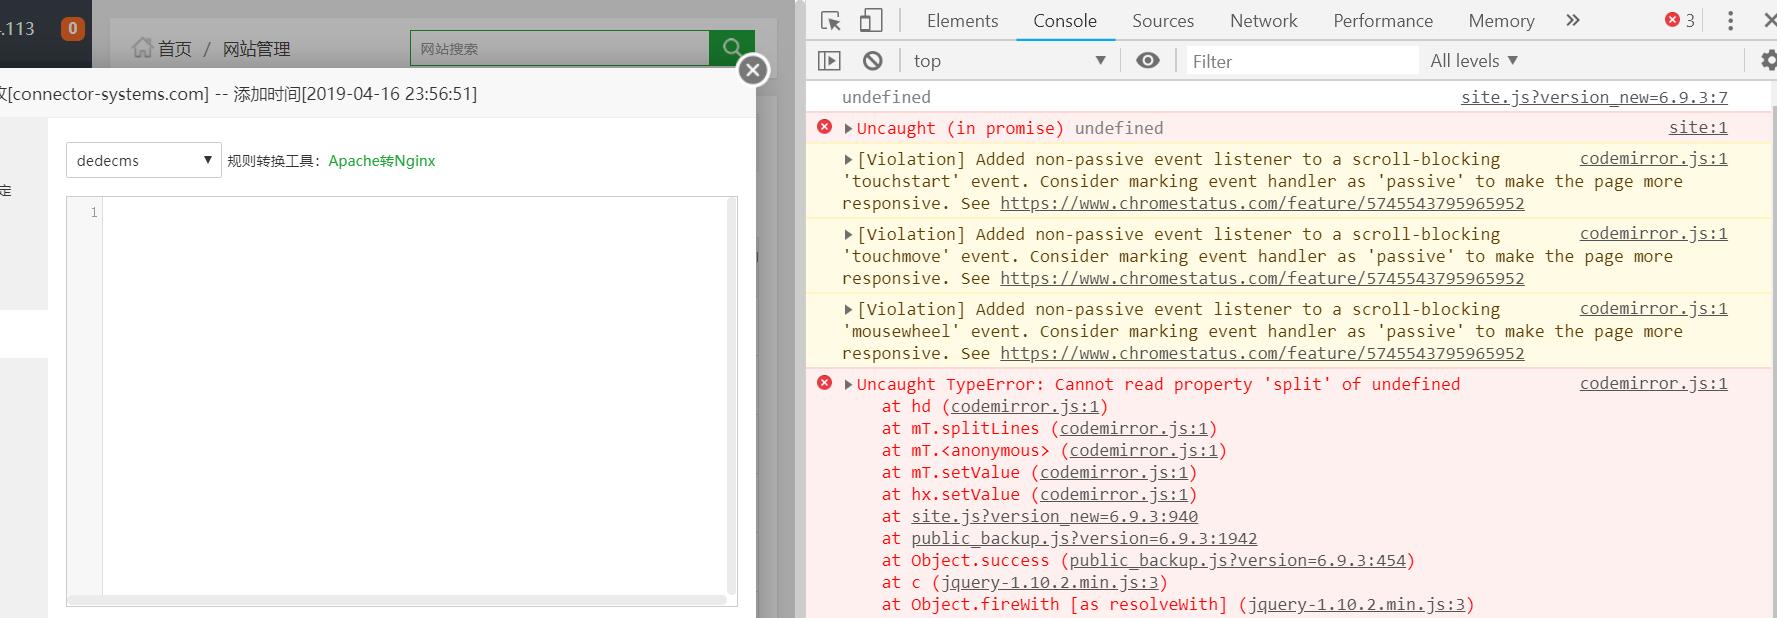Open codemirror.js:1 link beside the TypeError
Screen dimensions: 1777x618
(1654, 383)
